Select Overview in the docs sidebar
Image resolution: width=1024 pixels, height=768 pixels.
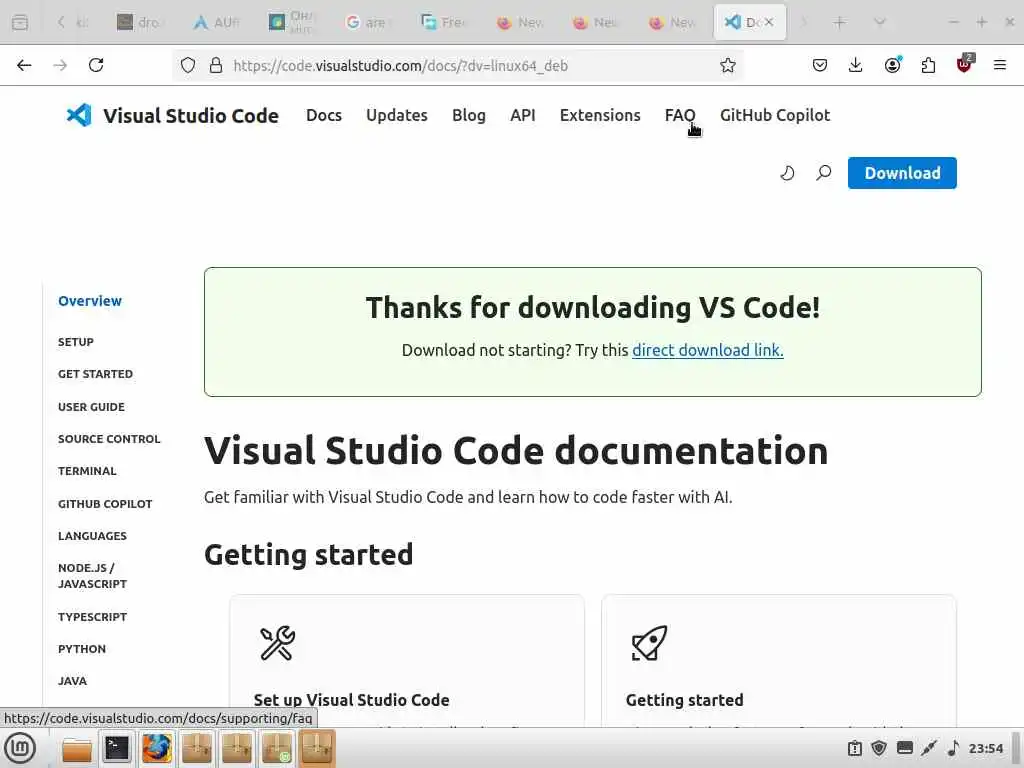(x=89, y=301)
